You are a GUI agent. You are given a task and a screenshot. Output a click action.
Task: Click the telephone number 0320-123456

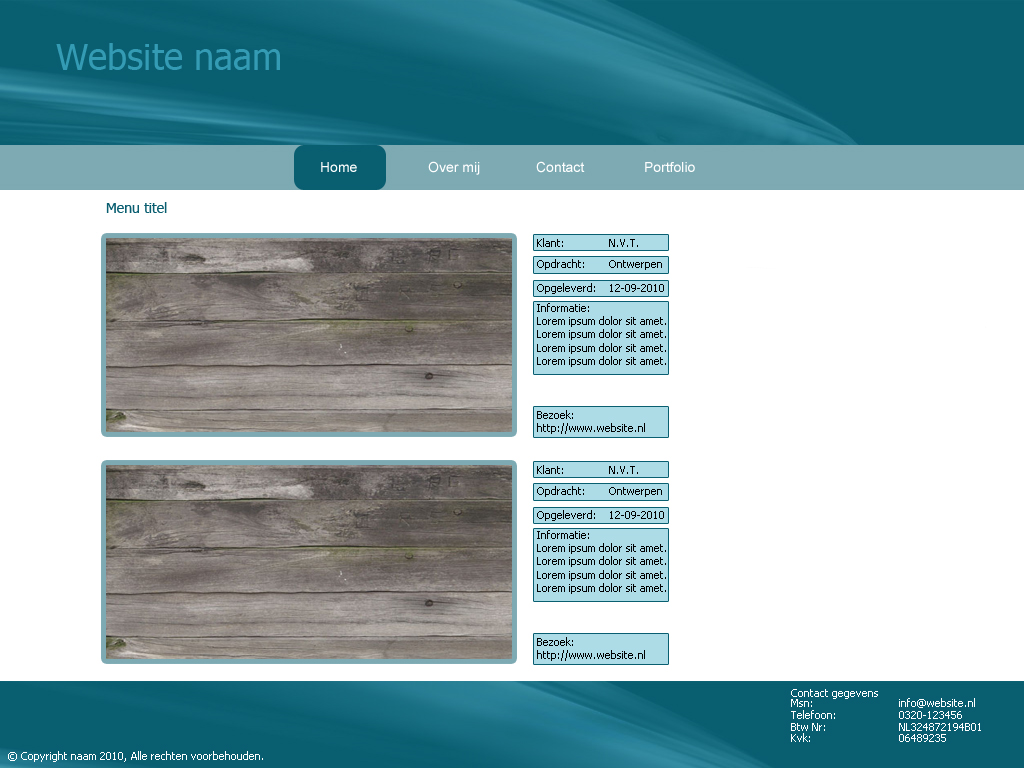click(930, 715)
